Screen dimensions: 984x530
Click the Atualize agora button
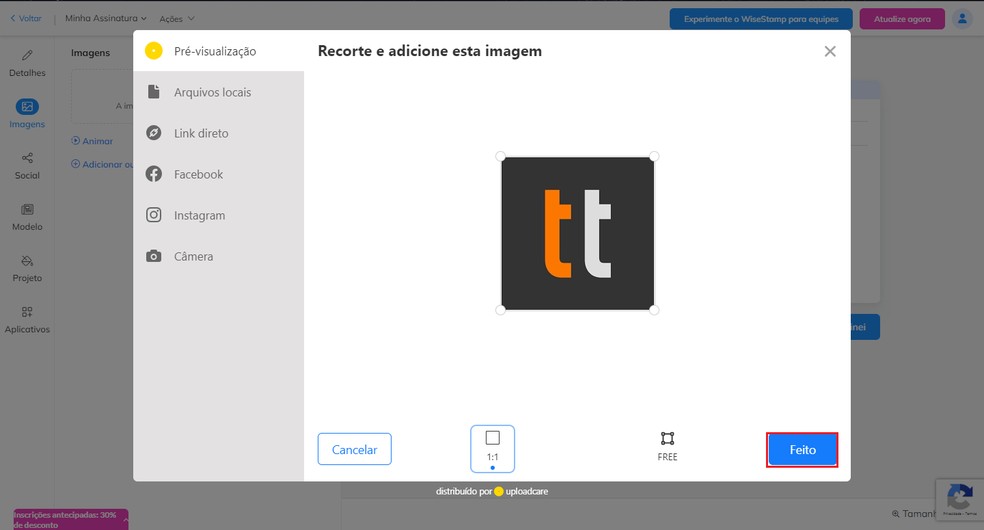pos(902,19)
